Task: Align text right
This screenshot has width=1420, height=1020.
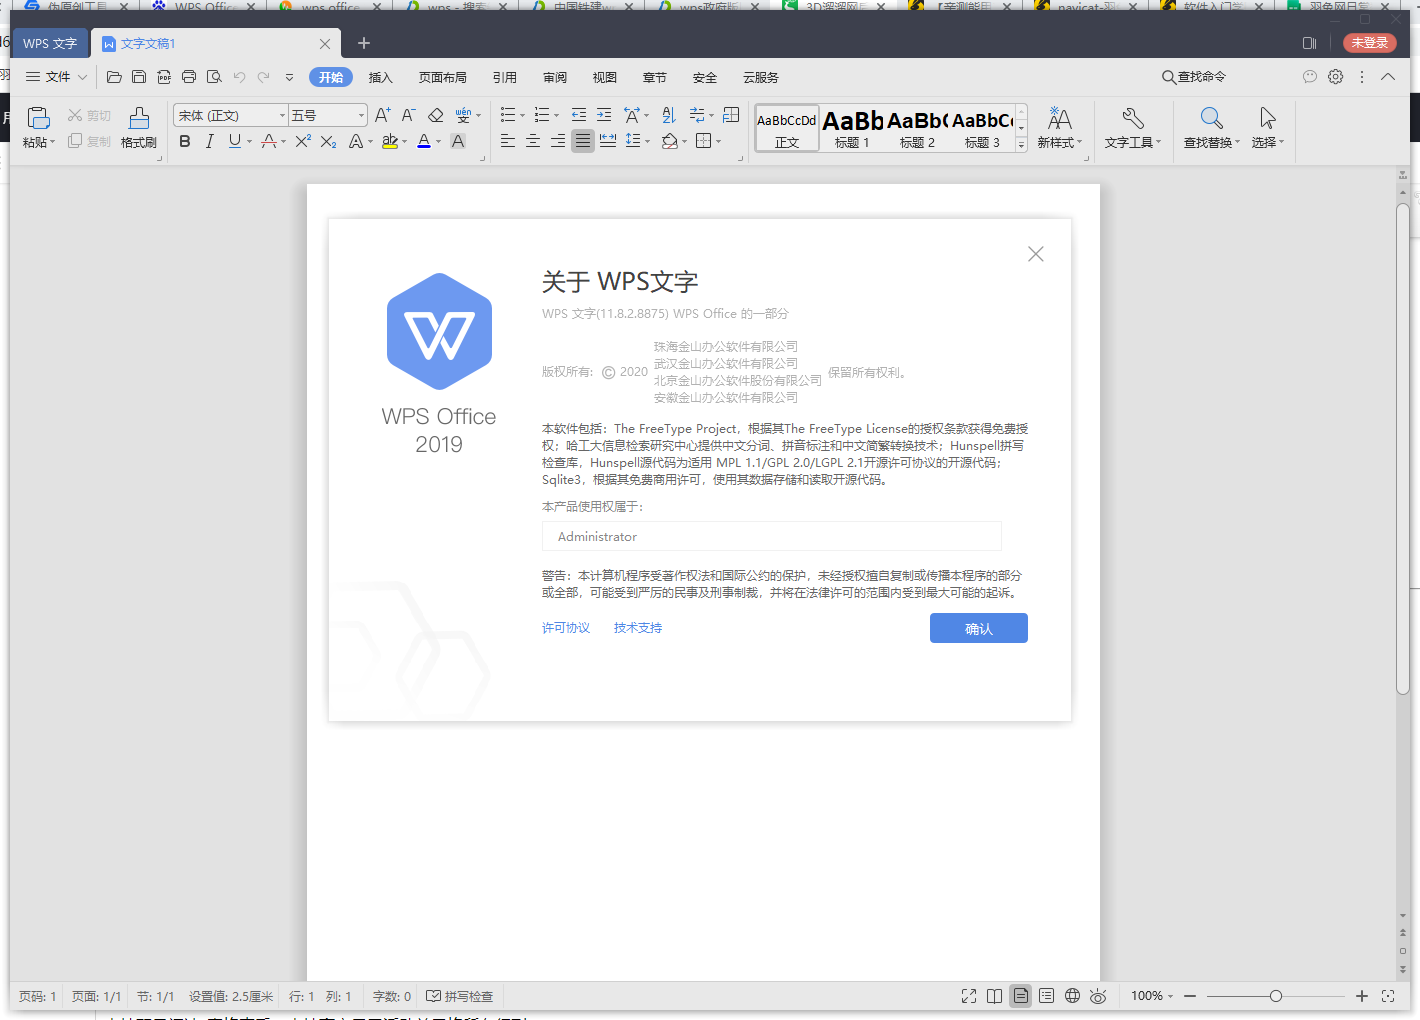Action: (558, 142)
